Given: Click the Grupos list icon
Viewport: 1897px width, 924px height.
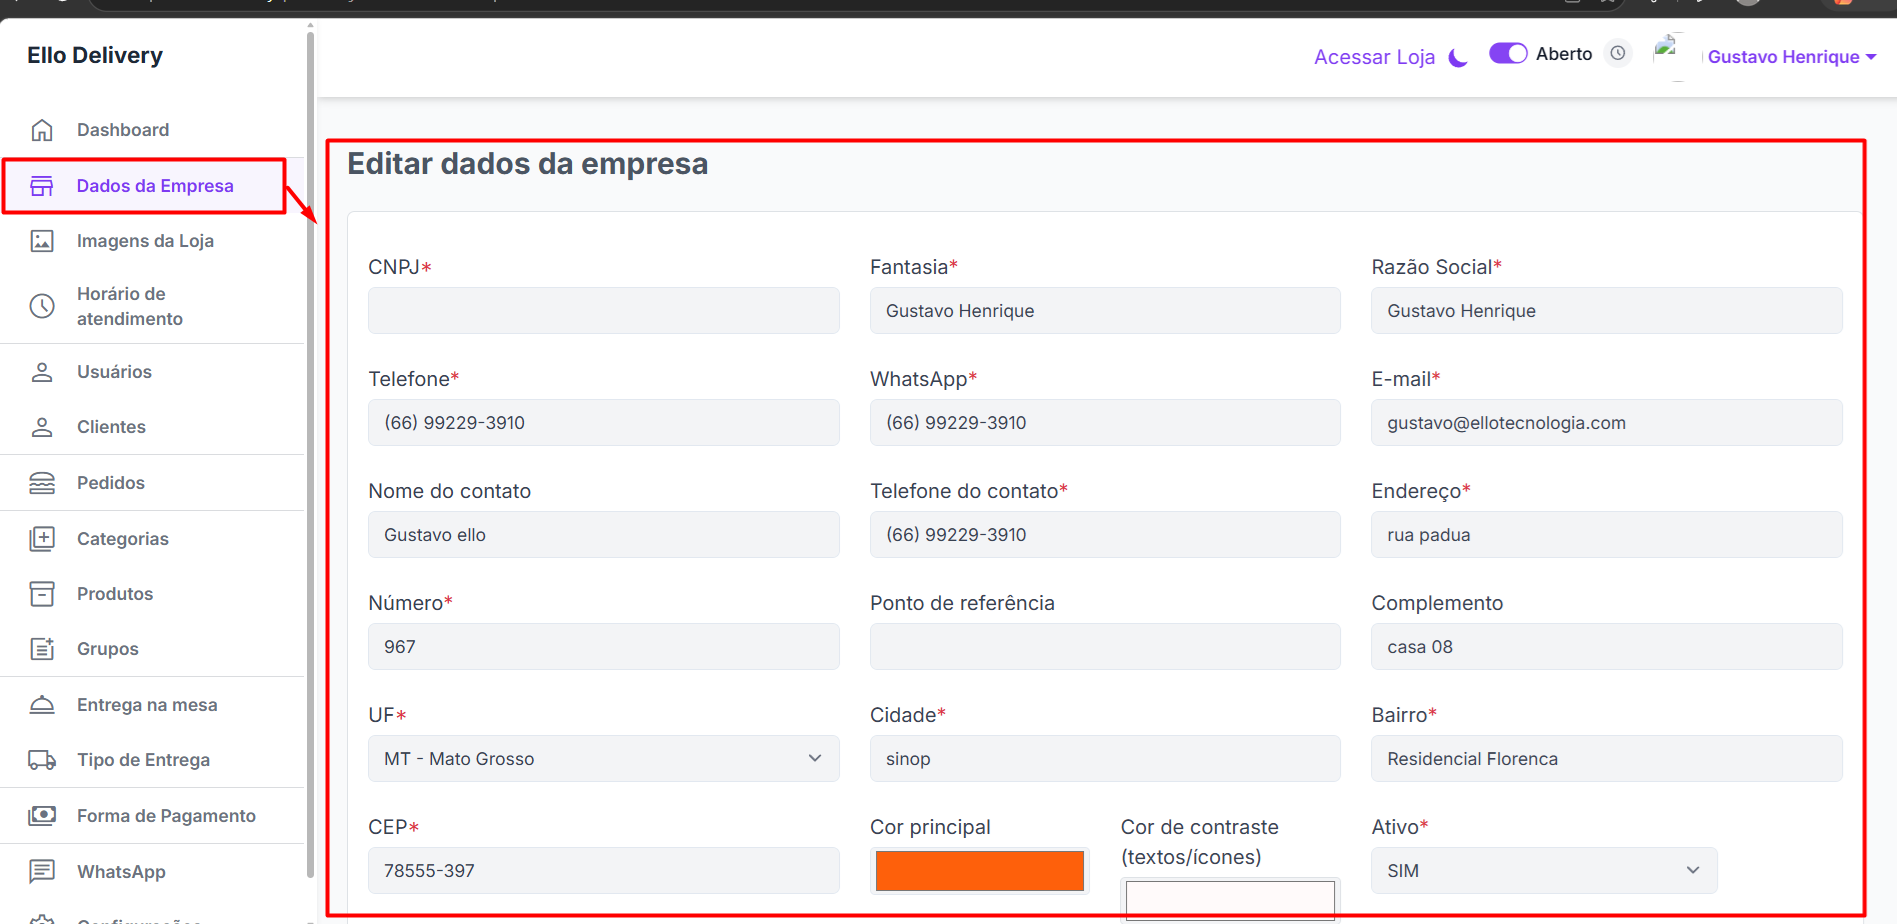Looking at the screenshot, I should [42, 649].
